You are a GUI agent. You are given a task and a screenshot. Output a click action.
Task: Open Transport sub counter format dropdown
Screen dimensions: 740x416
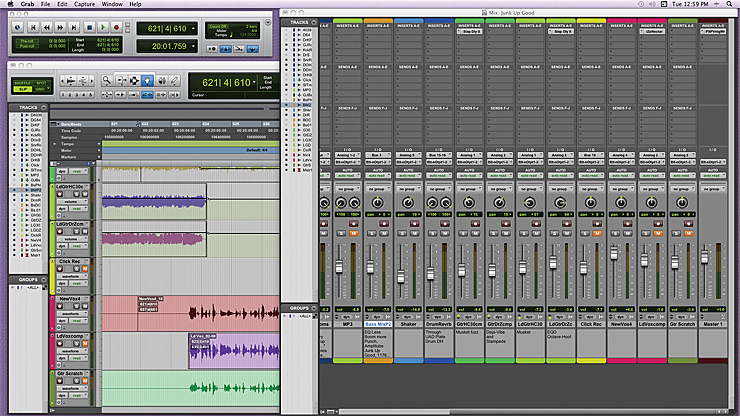click(193, 46)
